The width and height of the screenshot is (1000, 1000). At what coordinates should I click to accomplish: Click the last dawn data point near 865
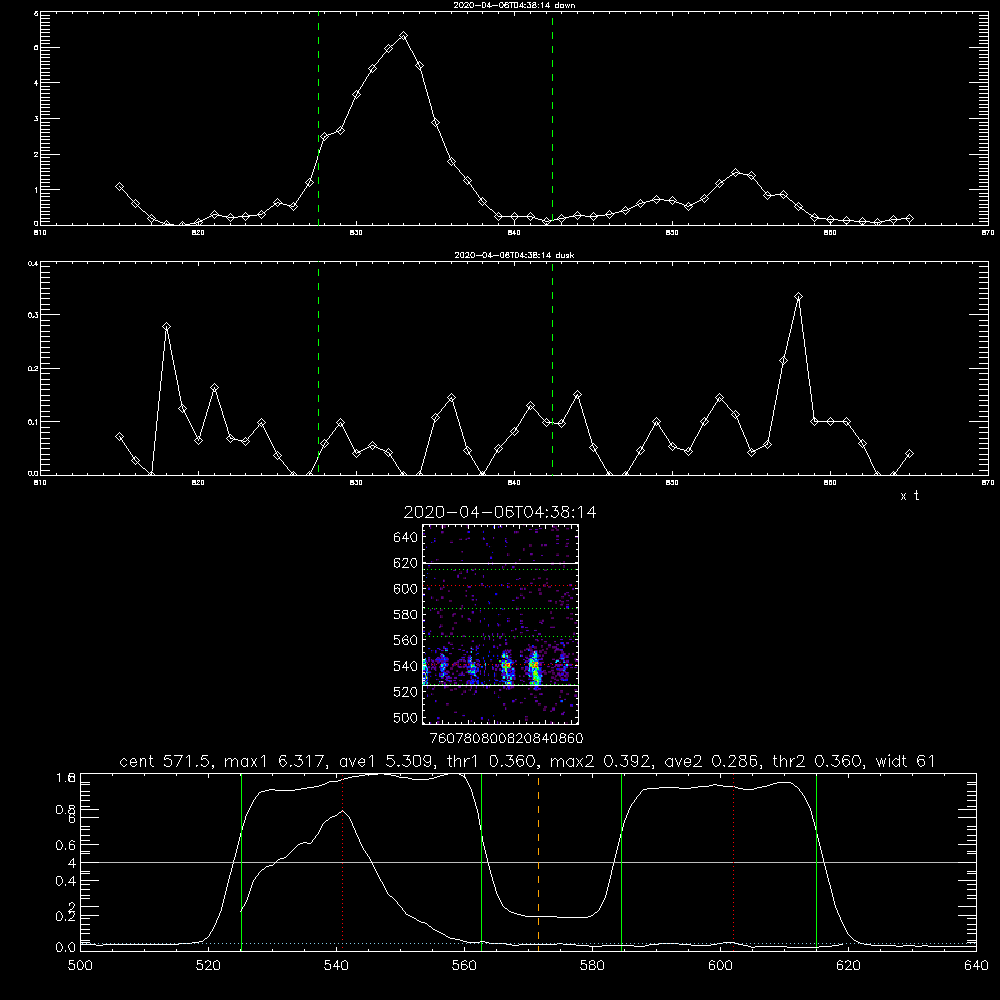pos(909,219)
